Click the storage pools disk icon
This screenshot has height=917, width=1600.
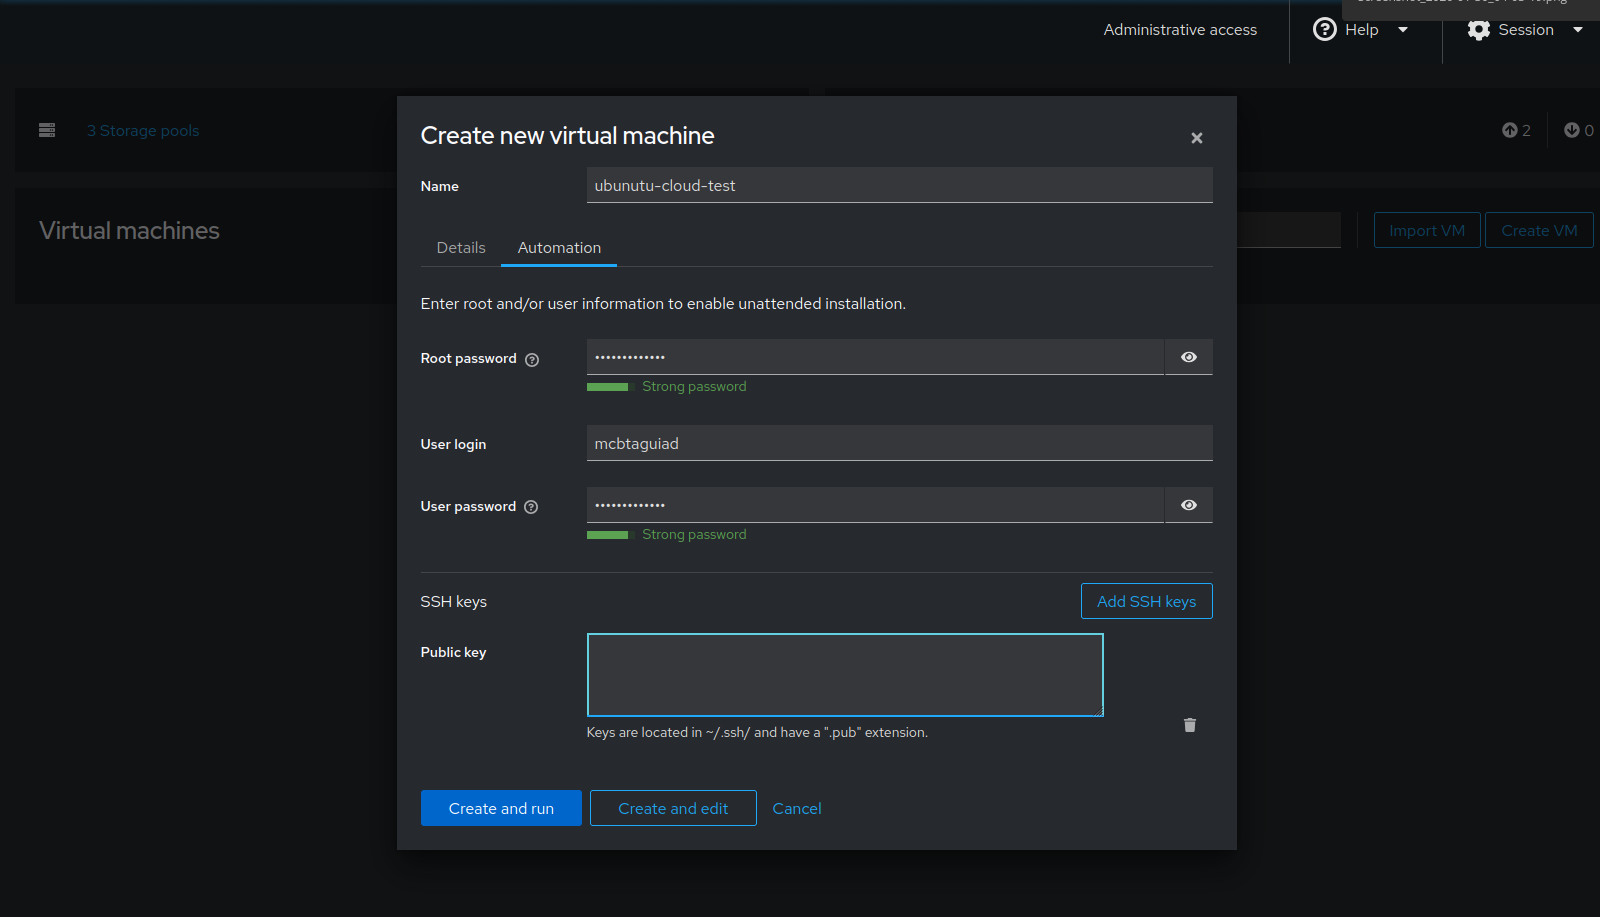point(47,130)
